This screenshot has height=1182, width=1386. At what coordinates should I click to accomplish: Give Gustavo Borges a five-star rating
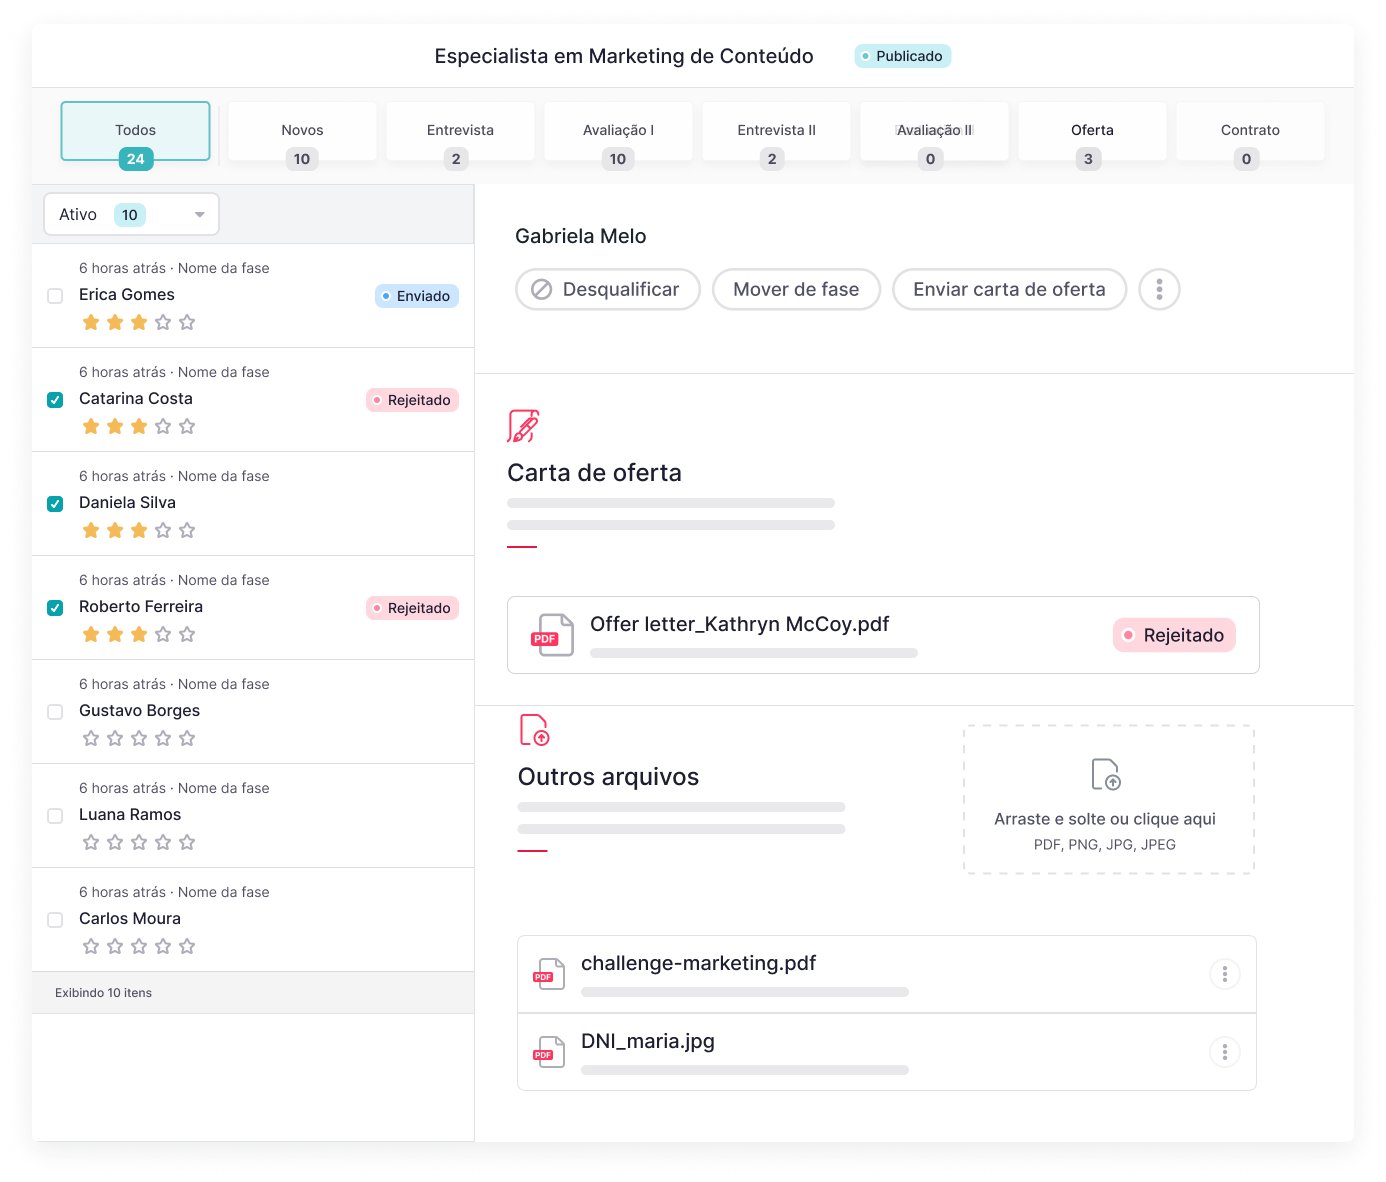[x=187, y=738]
